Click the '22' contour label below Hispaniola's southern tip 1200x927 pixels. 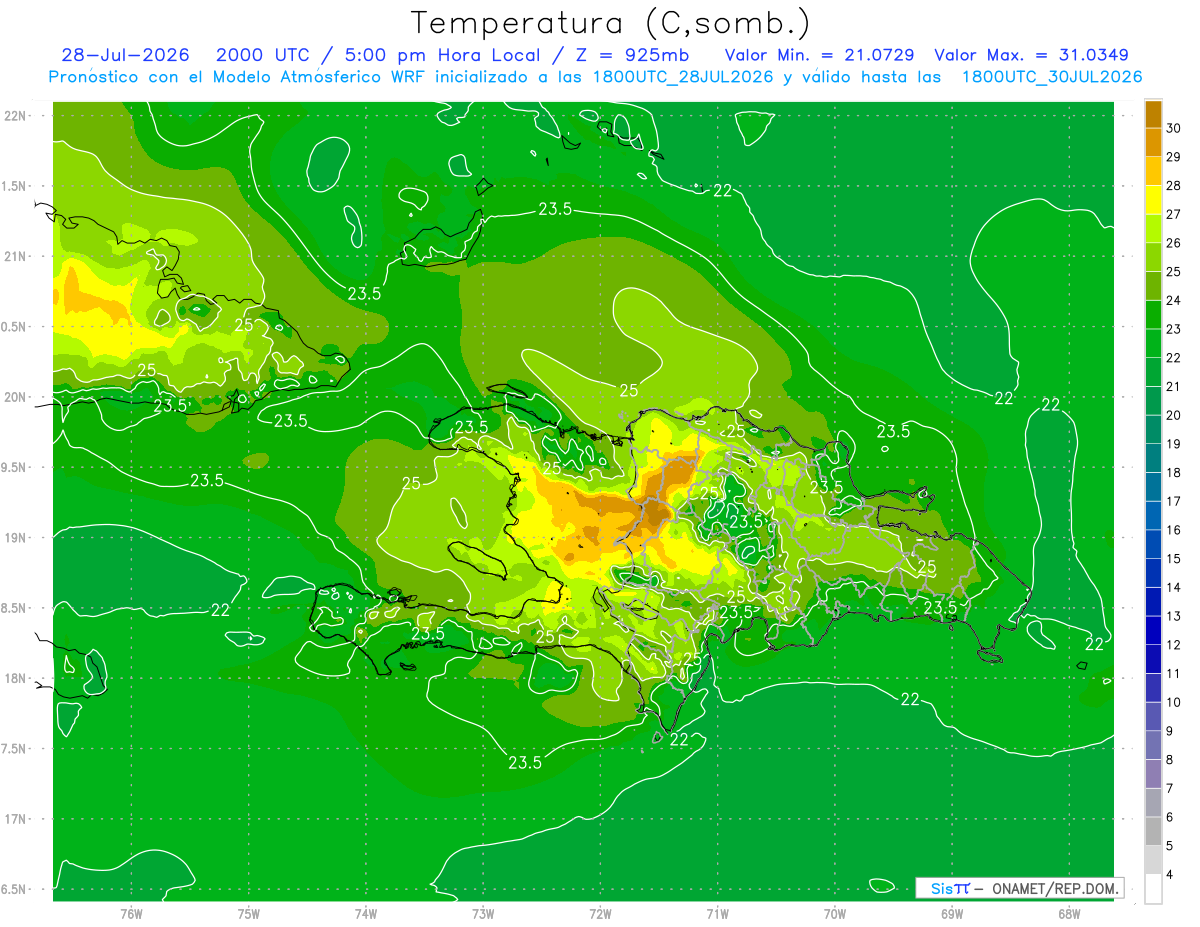[x=679, y=740]
